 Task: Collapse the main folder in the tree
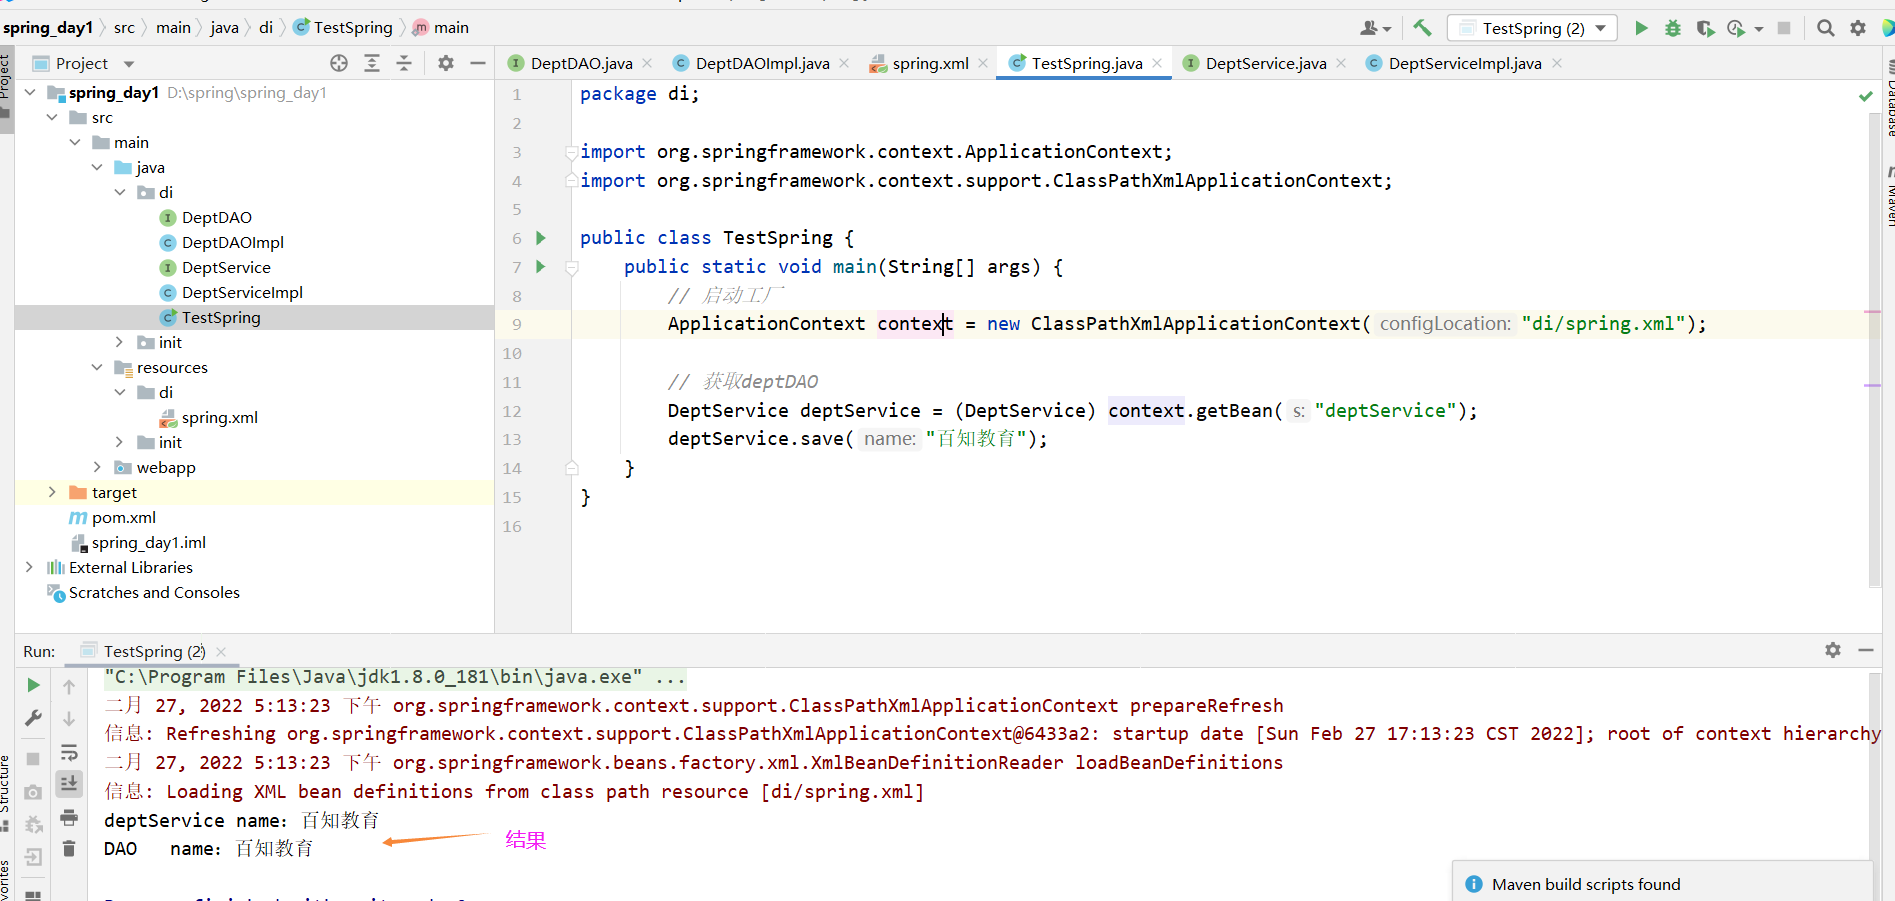point(75,142)
